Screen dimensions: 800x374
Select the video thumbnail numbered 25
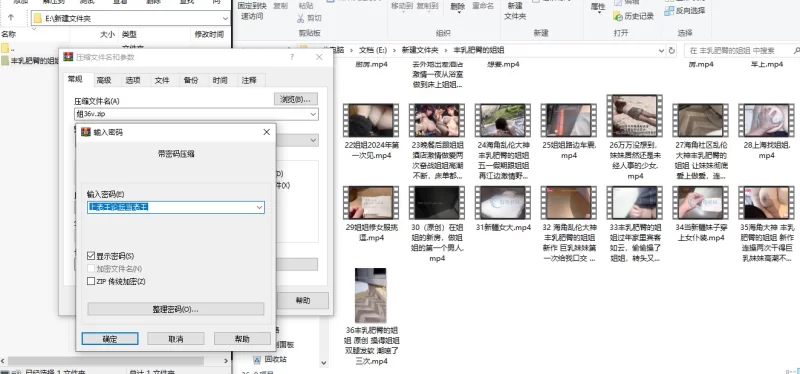pos(568,120)
